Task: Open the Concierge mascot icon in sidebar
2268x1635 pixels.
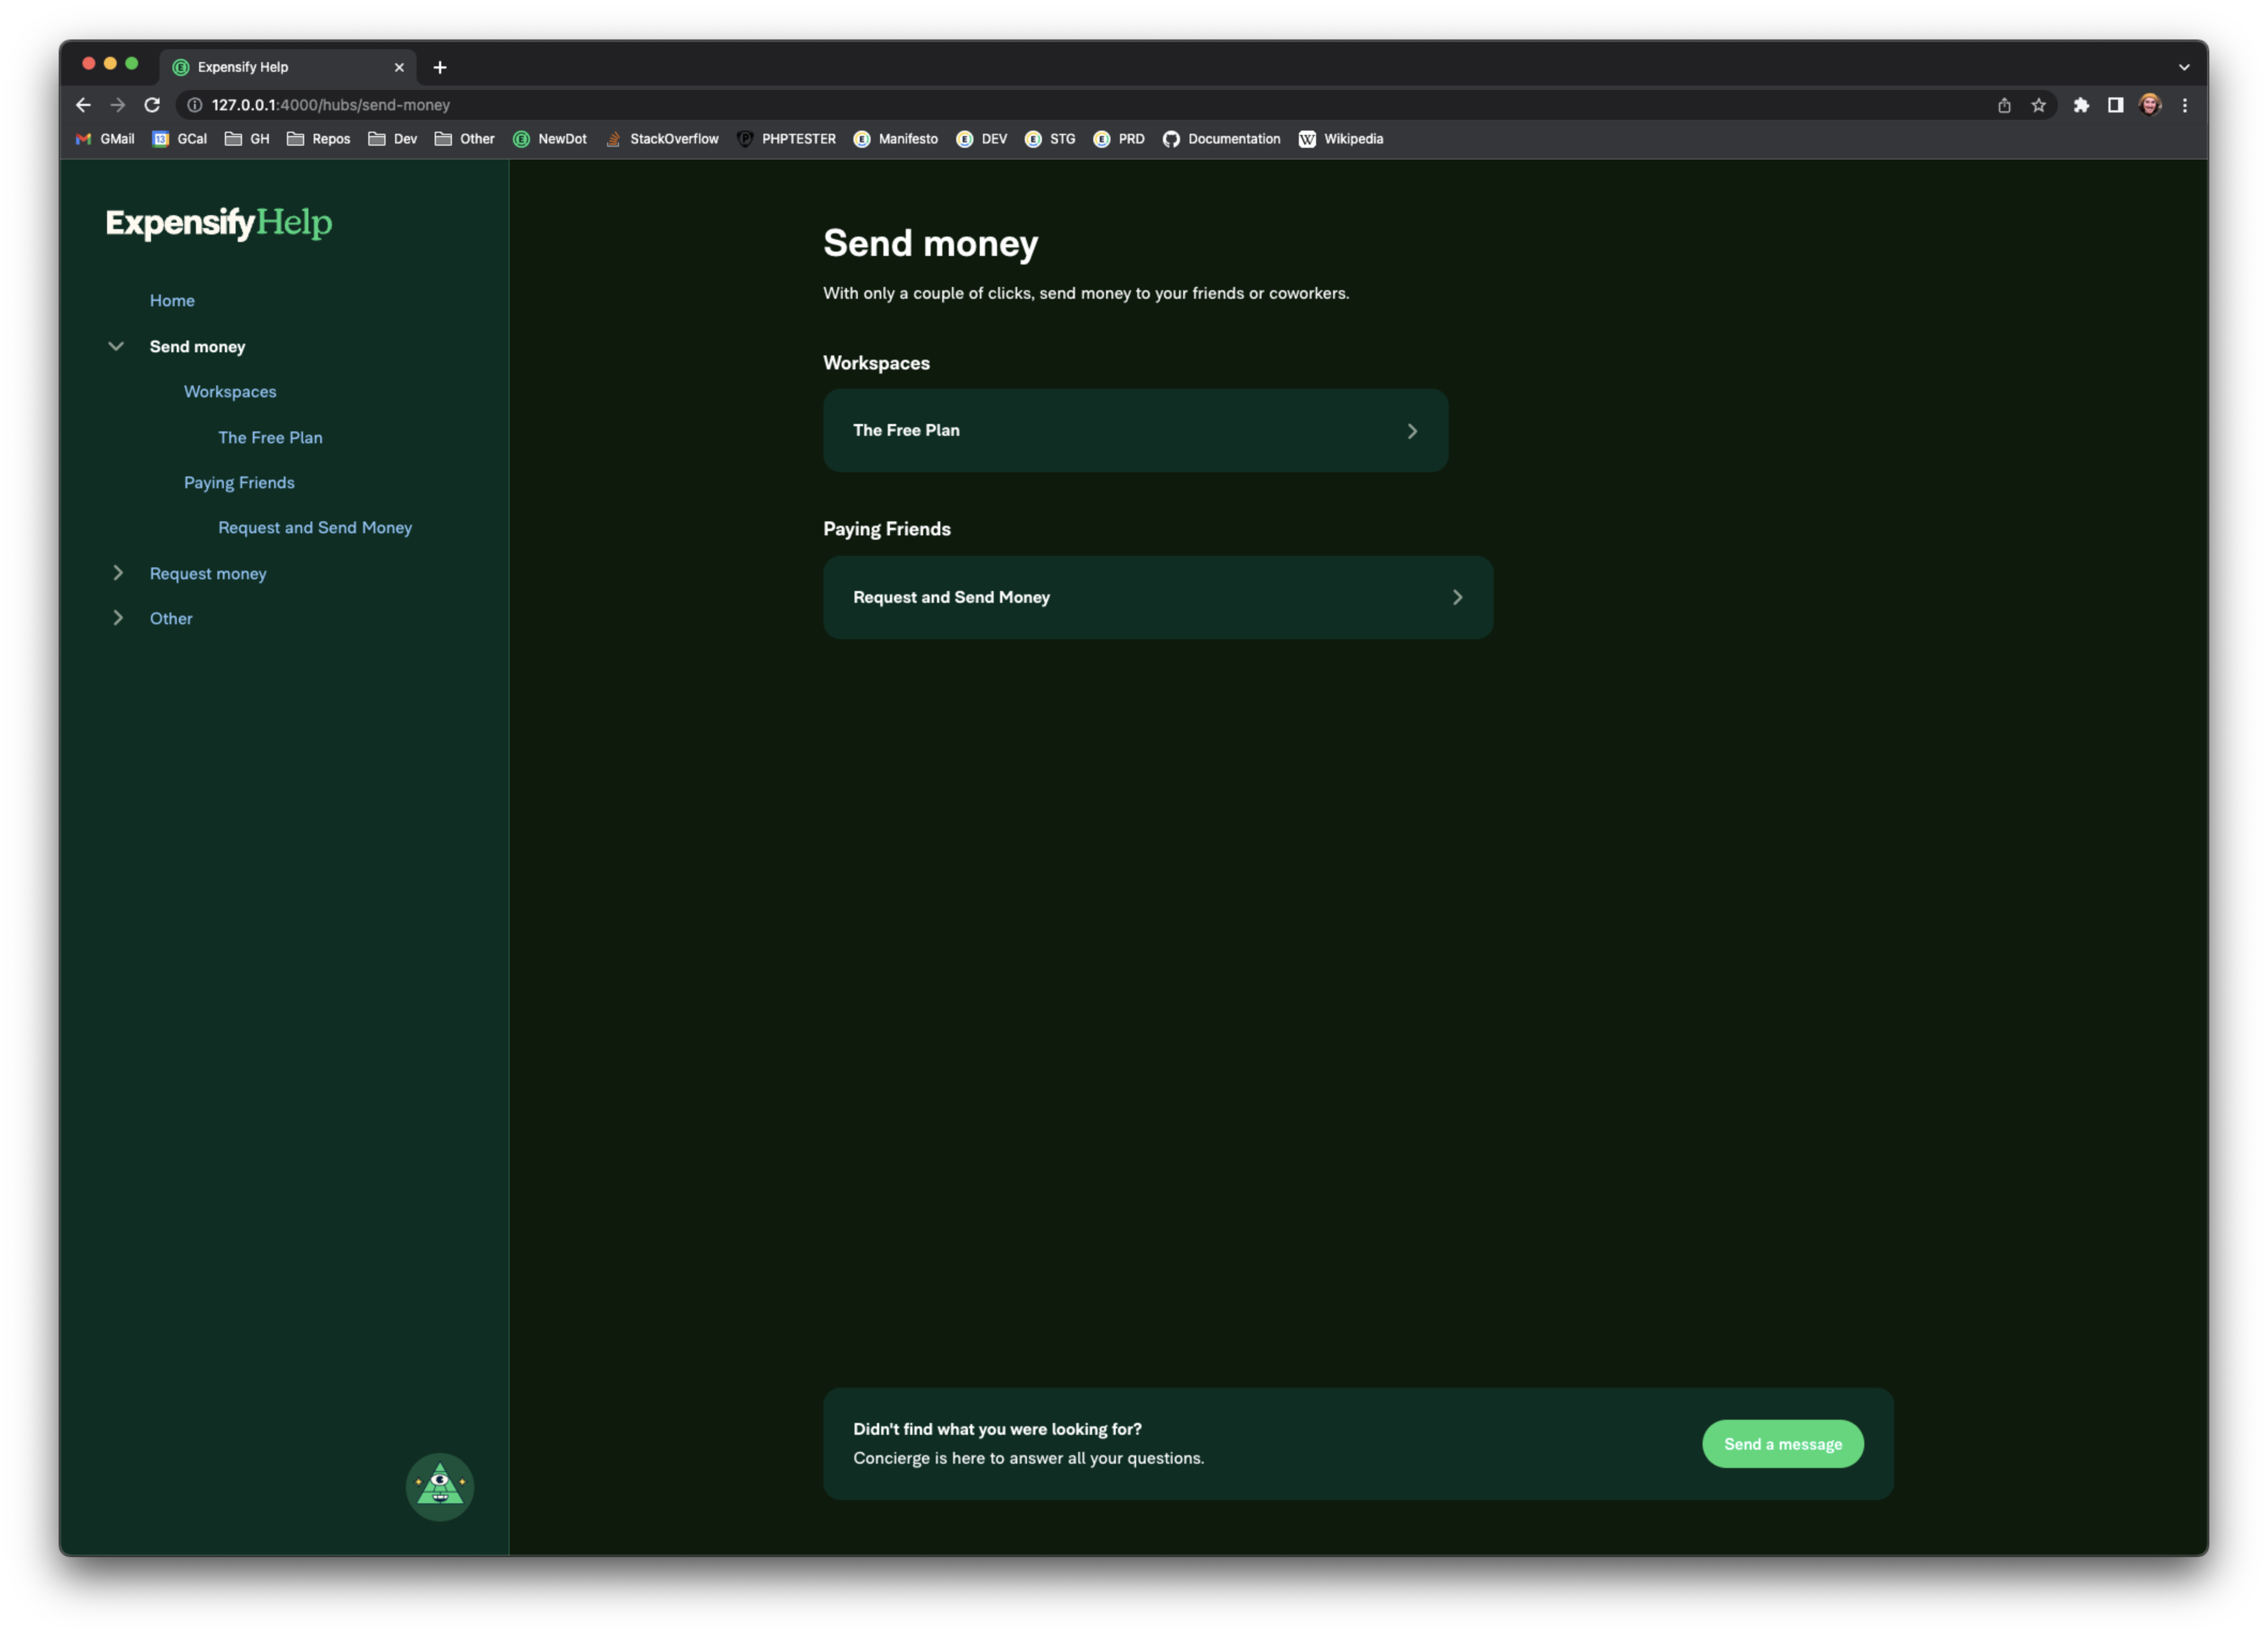Action: pyautogui.click(x=439, y=1486)
